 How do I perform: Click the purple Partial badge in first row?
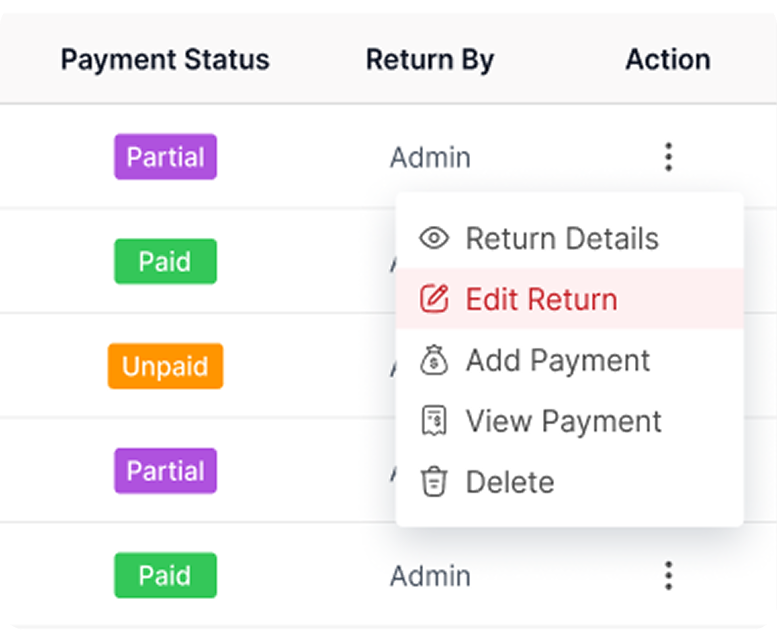(165, 157)
